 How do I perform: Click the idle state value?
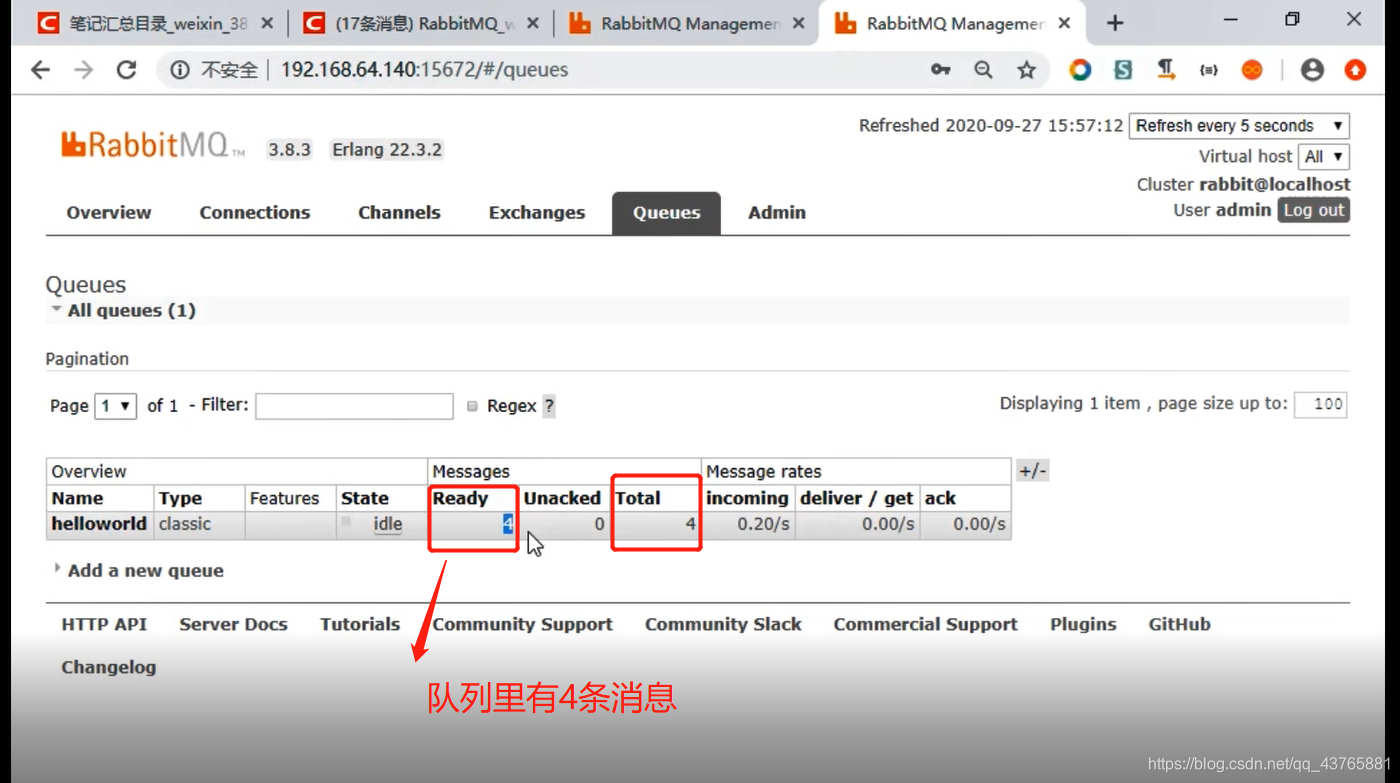[x=388, y=524]
